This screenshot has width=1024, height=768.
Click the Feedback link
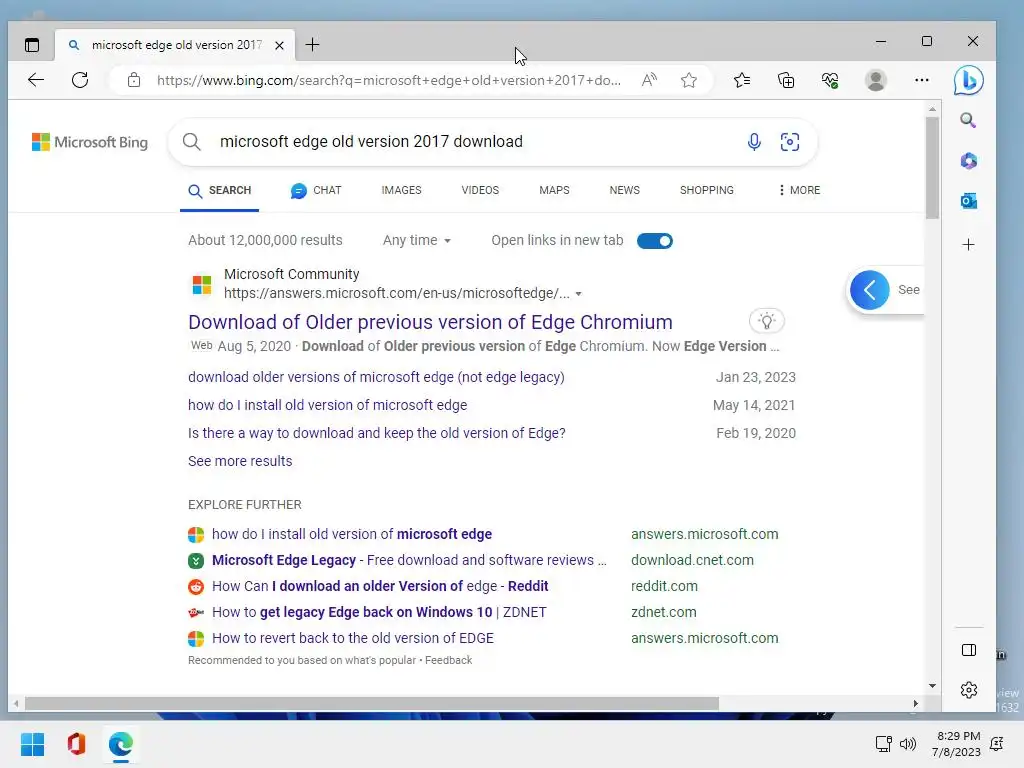point(449,660)
